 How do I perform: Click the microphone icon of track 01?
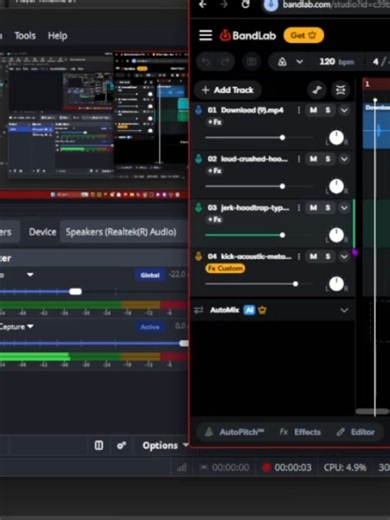pos(199,110)
